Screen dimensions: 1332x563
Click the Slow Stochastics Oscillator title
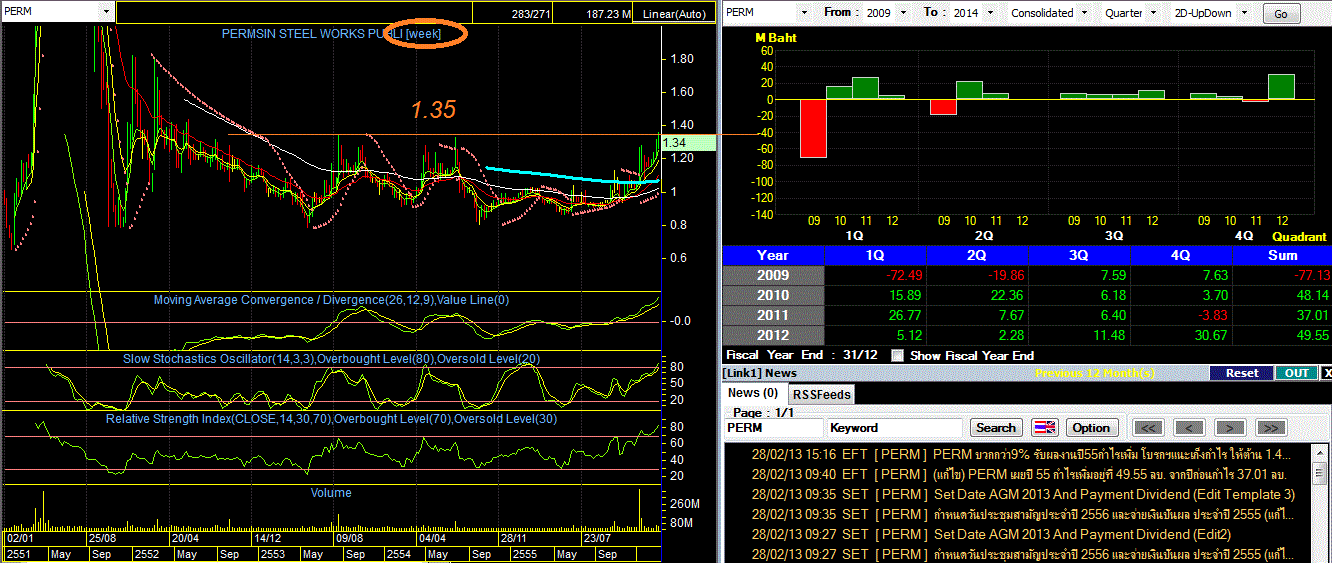pyautogui.click(x=333, y=358)
